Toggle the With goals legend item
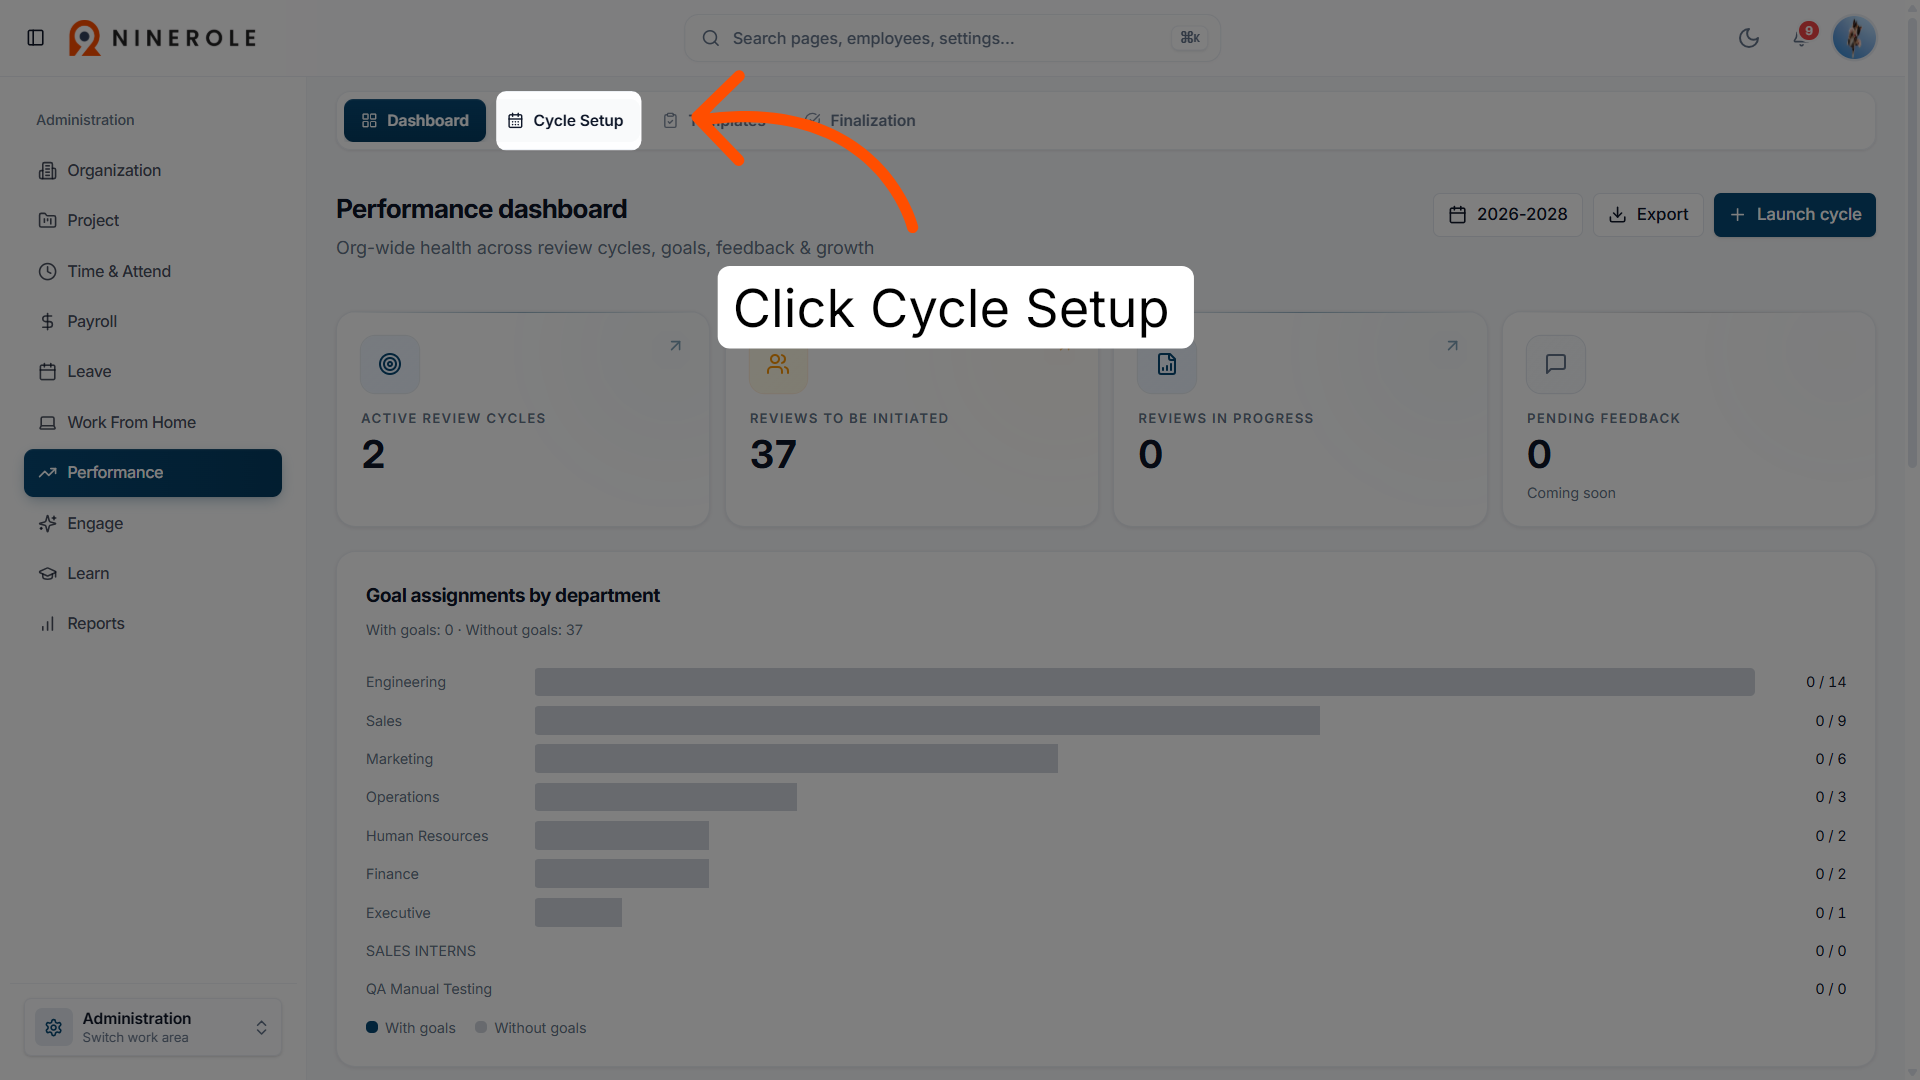 pyautogui.click(x=411, y=1028)
